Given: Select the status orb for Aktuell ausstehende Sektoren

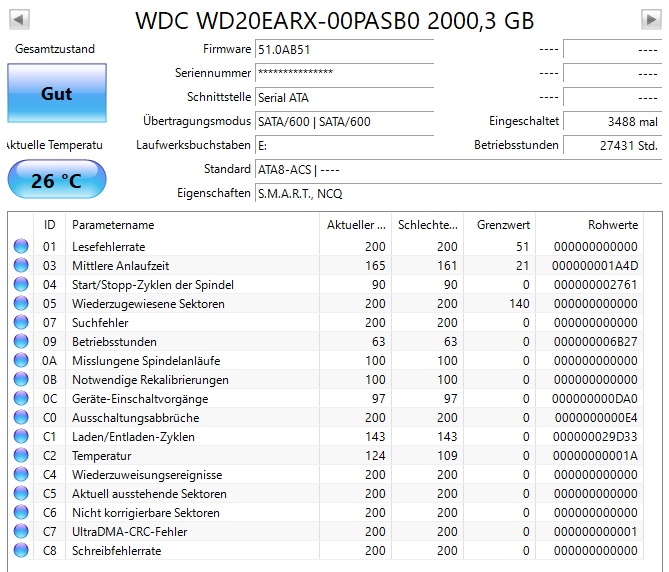Looking at the screenshot, I should (21, 493).
